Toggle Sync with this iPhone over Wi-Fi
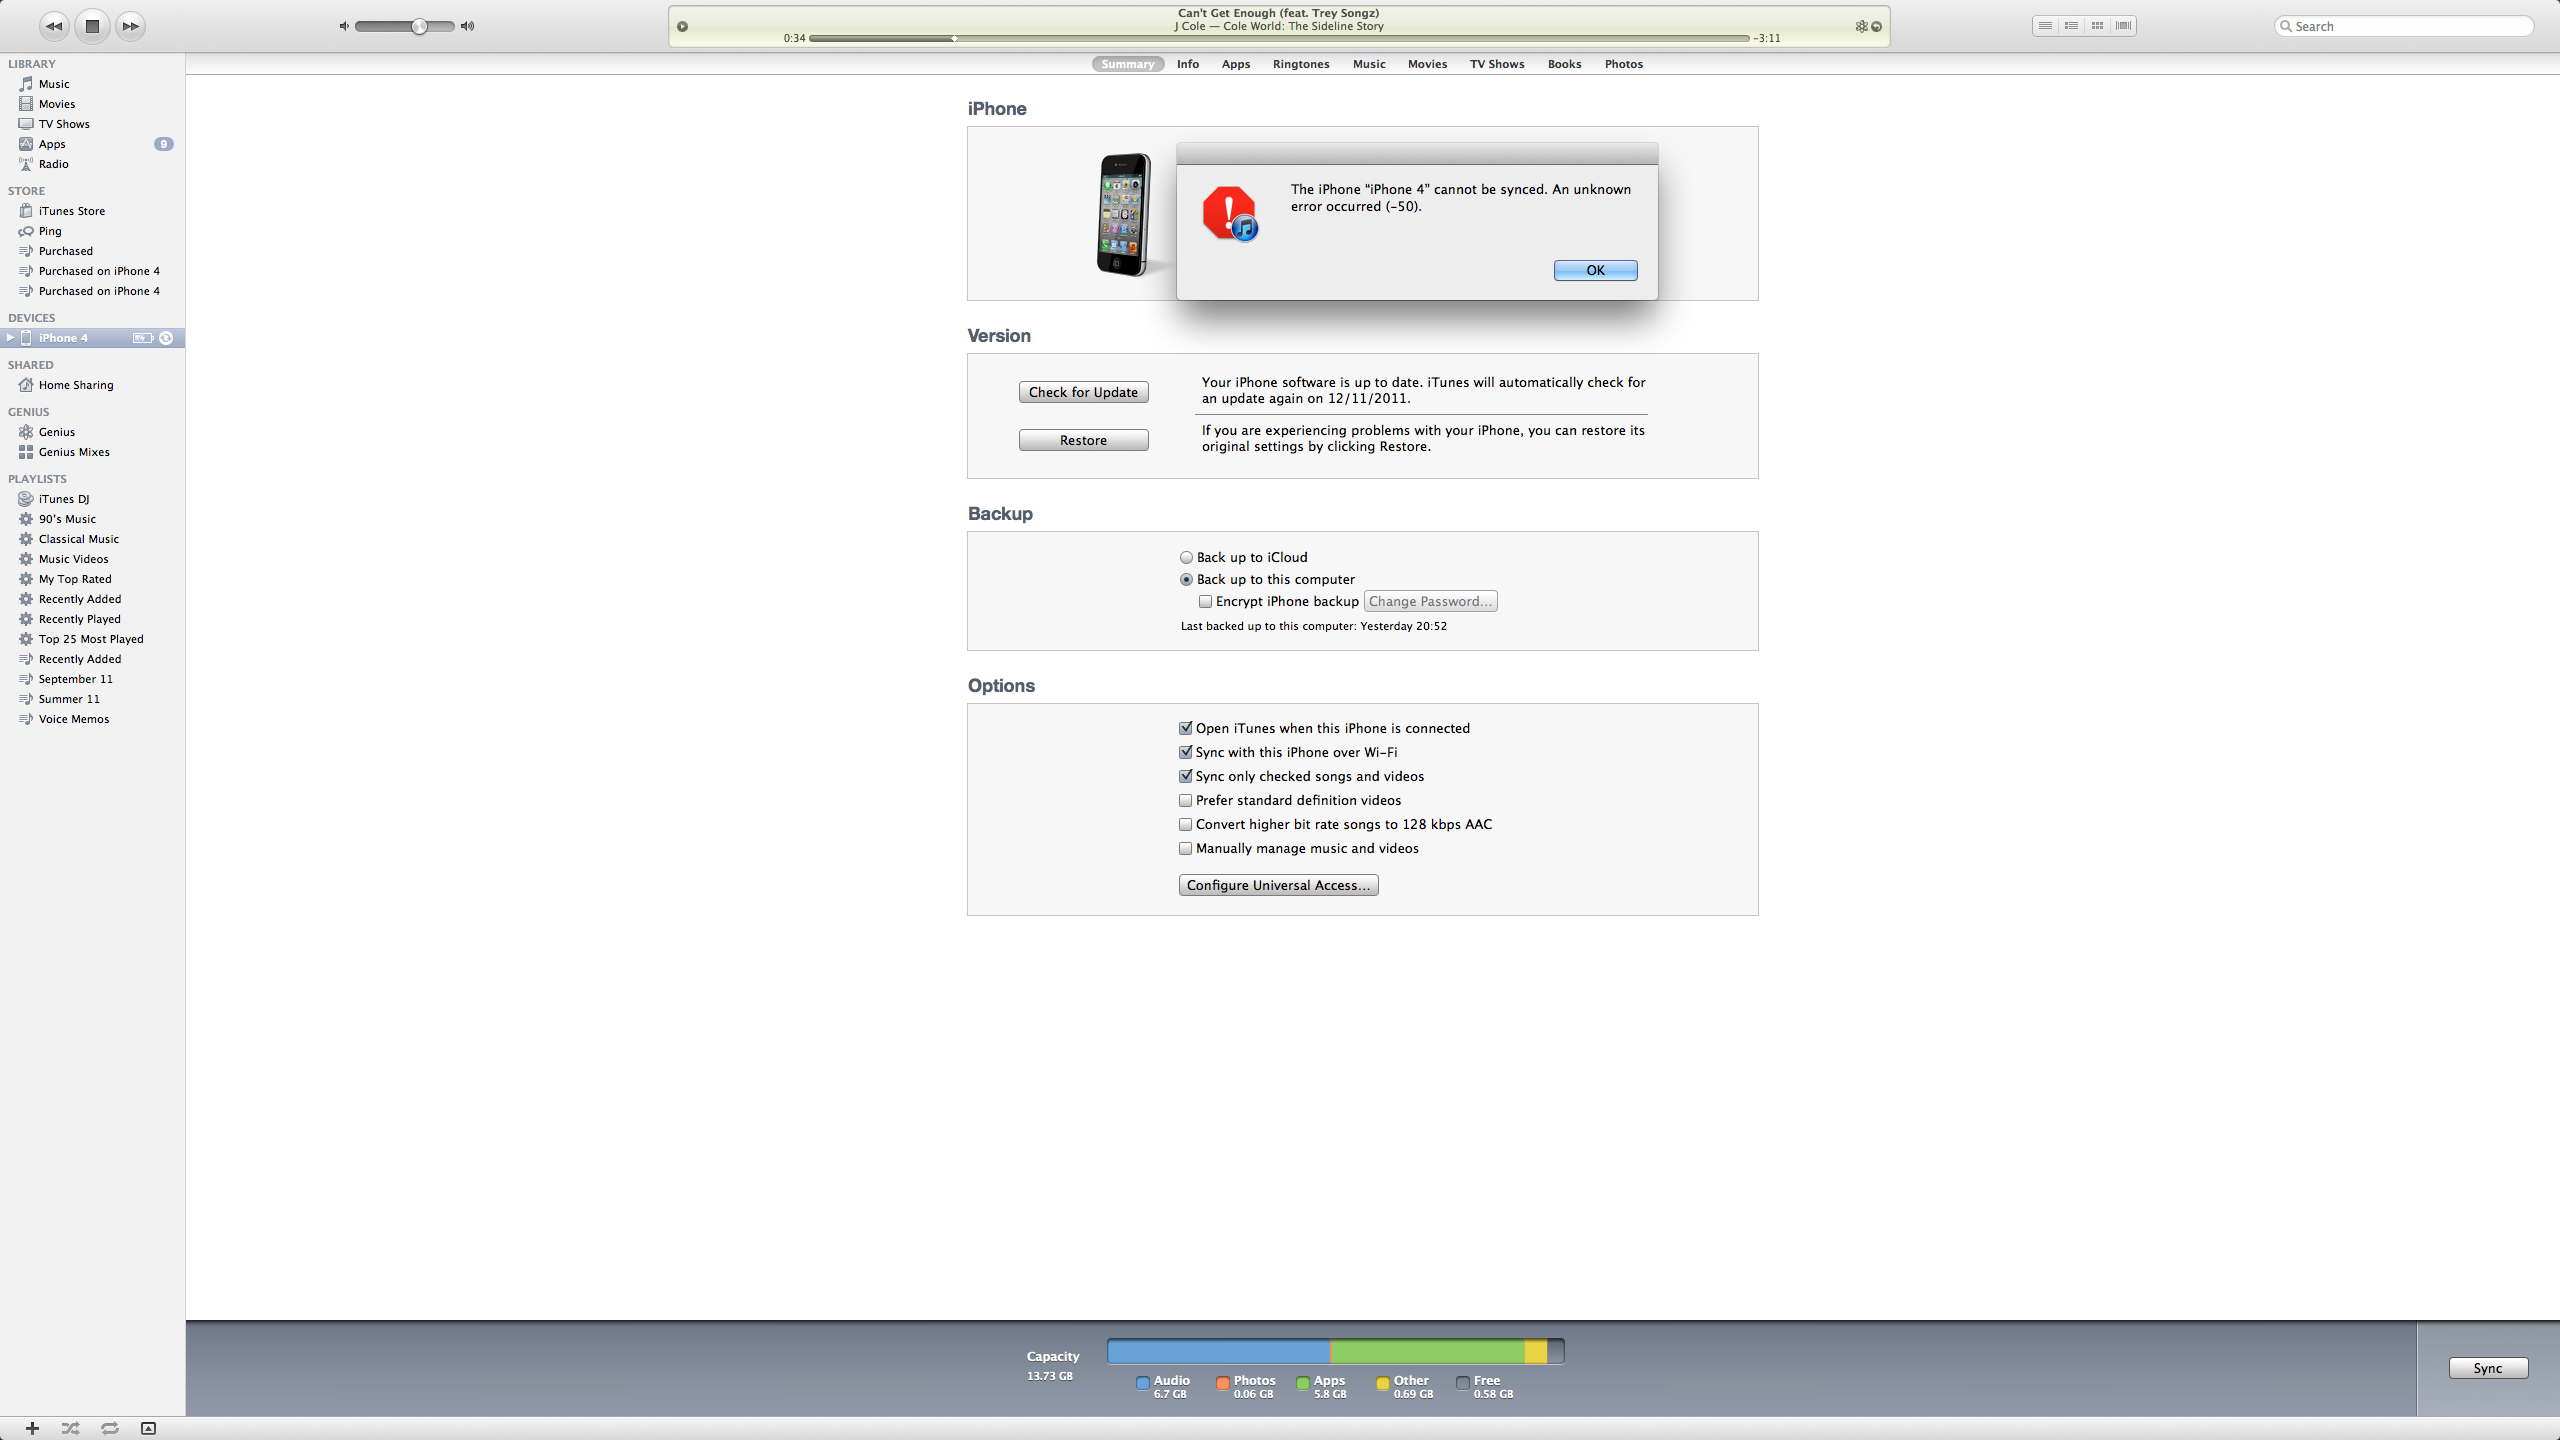Image resolution: width=2560 pixels, height=1440 pixels. 1185,752
